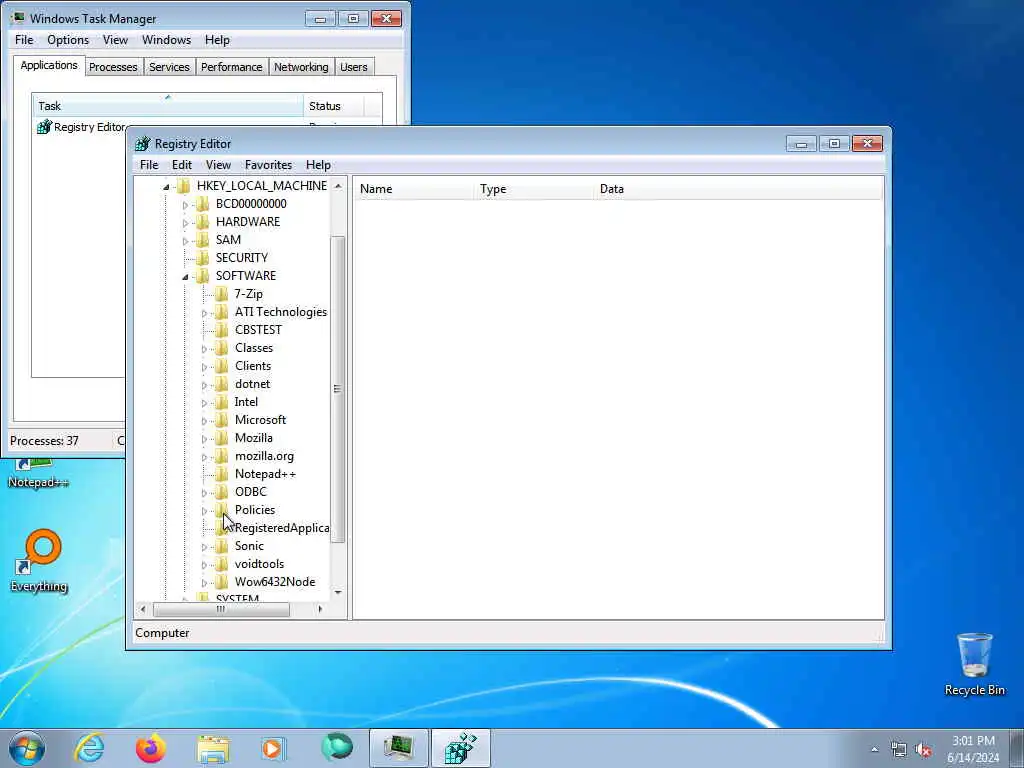1024x768 pixels.
Task: Click the registry tree horizontal scrollbar thumb
Action: pos(221,609)
